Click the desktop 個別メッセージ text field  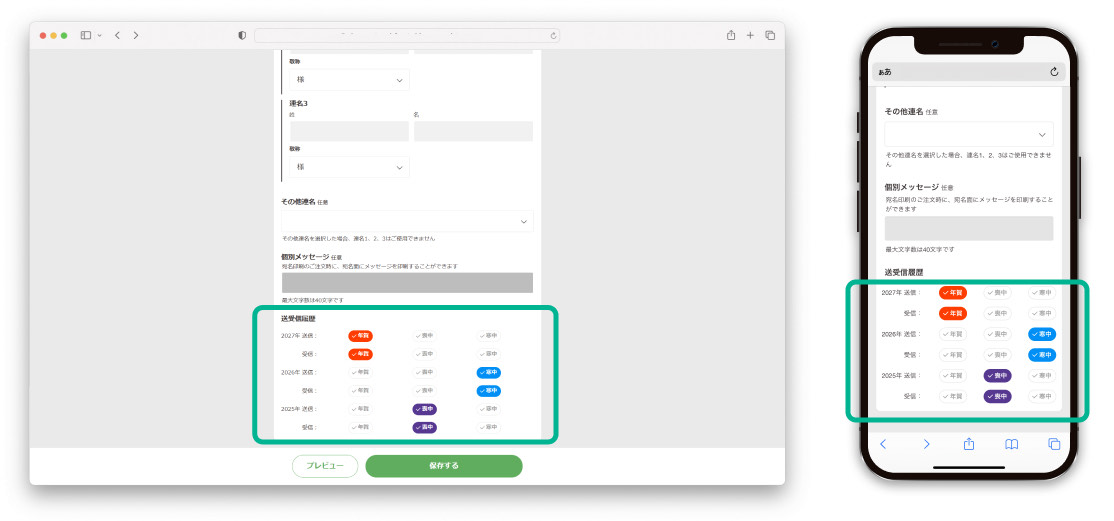pyautogui.click(x=407, y=282)
